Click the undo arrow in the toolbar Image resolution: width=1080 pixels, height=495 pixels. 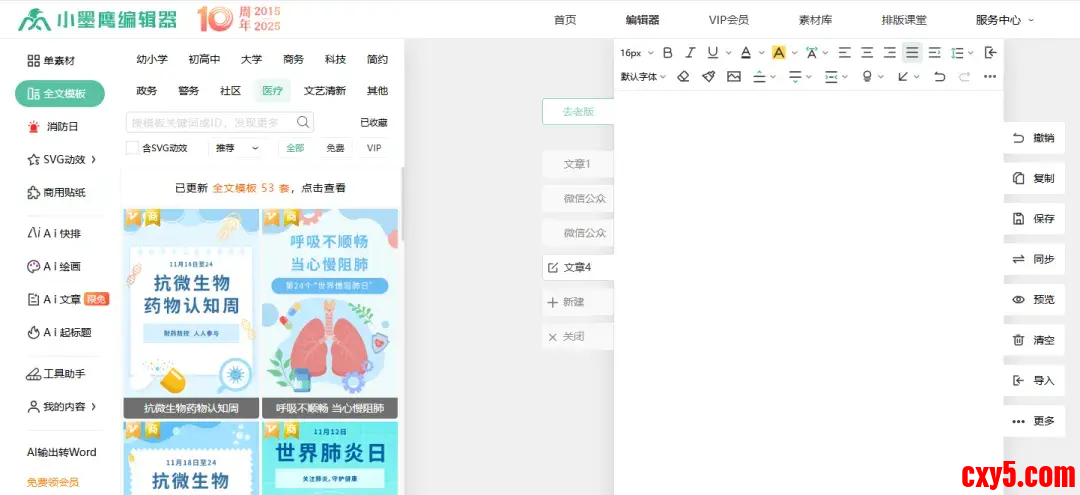click(x=939, y=77)
